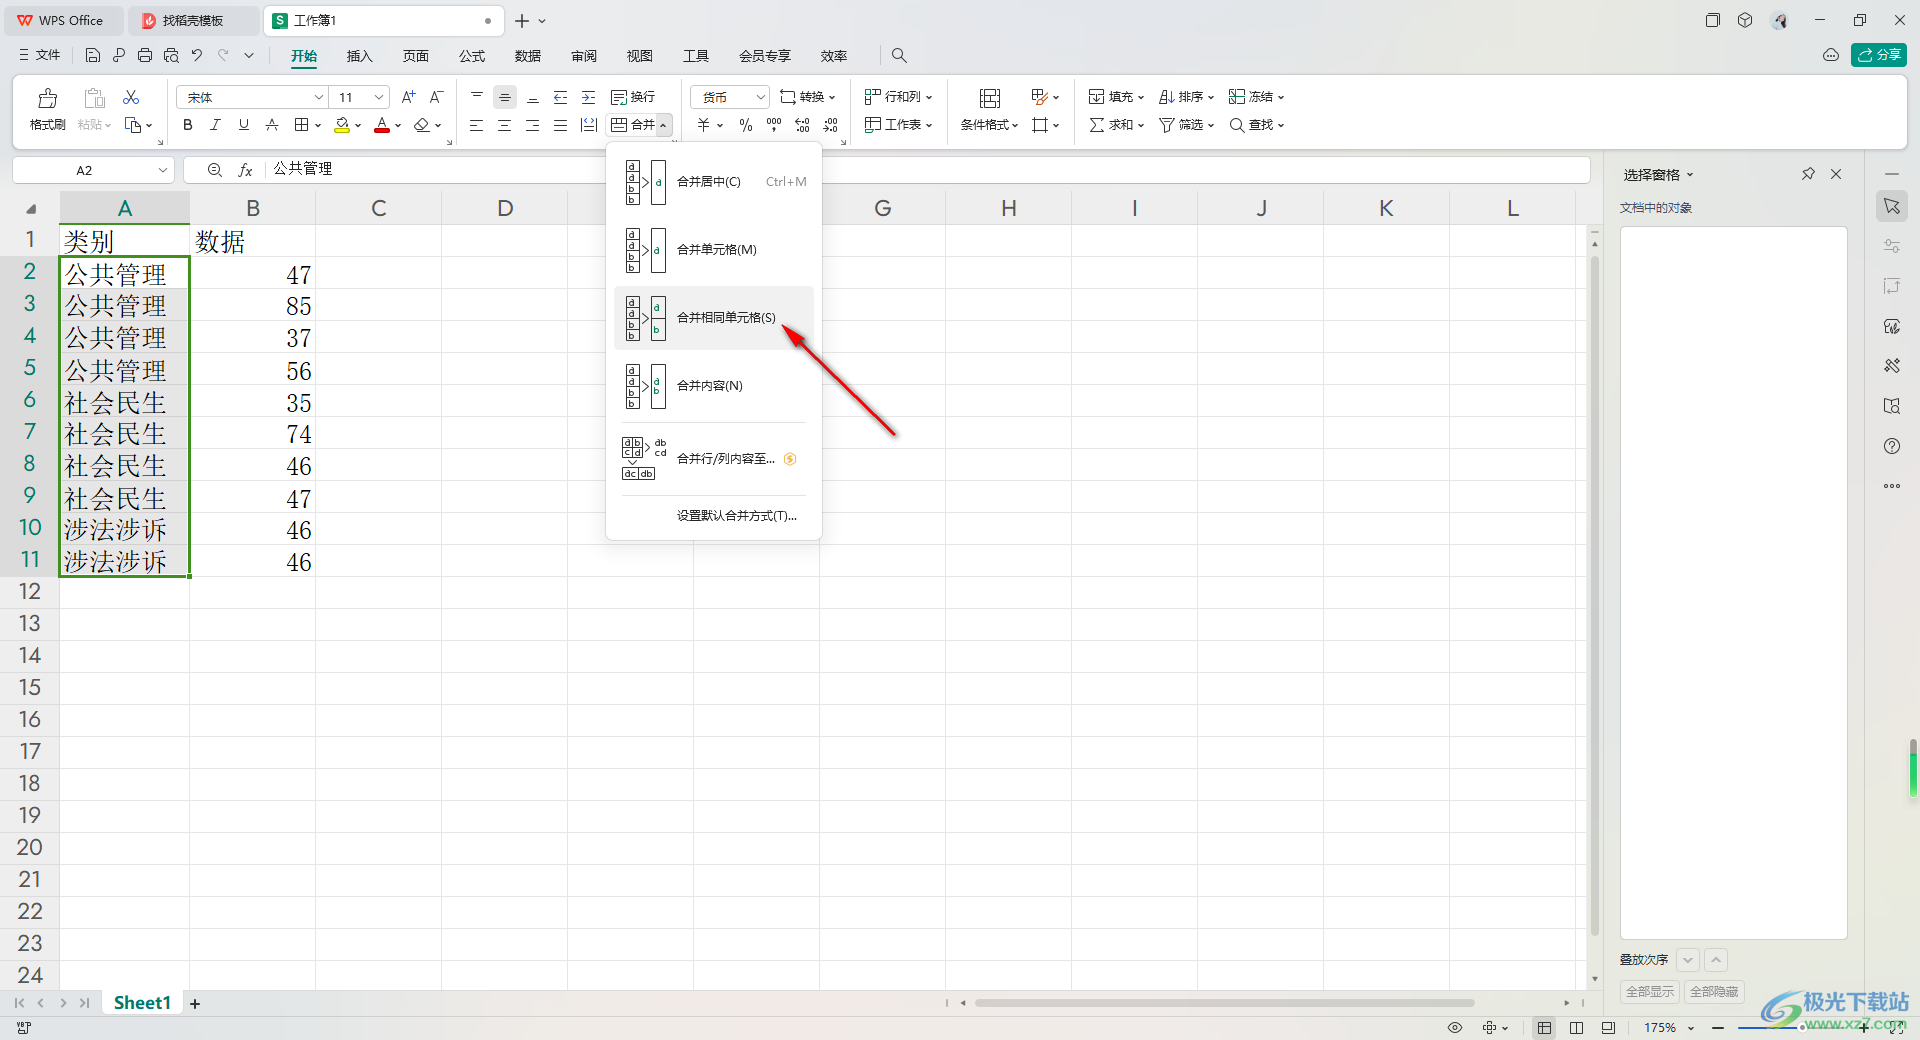Toggle center horizontal alignment
The width and height of the screenshot is (1920, 1040).
click(x=504, y=125)
